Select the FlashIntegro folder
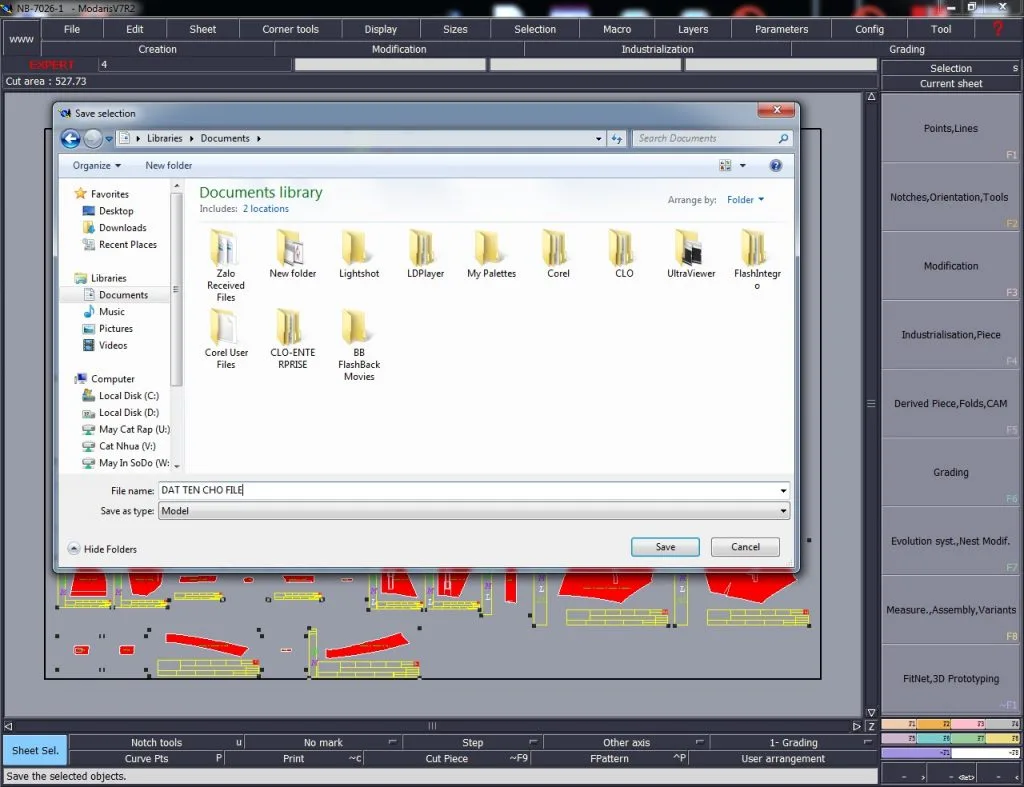 click(x=757, y=259)
